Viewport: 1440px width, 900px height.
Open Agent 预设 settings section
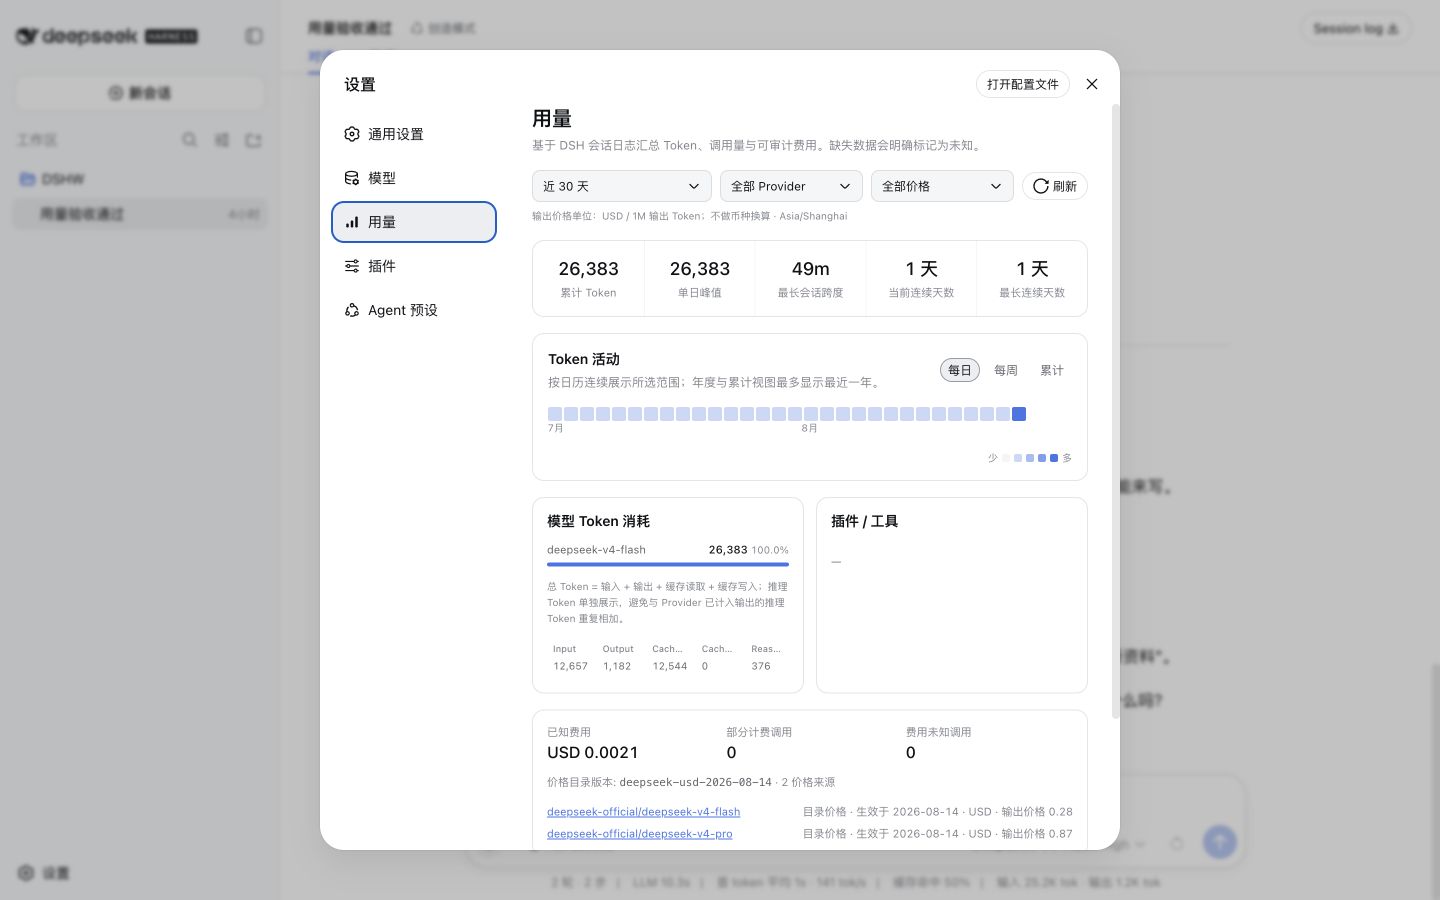[414, 310]
